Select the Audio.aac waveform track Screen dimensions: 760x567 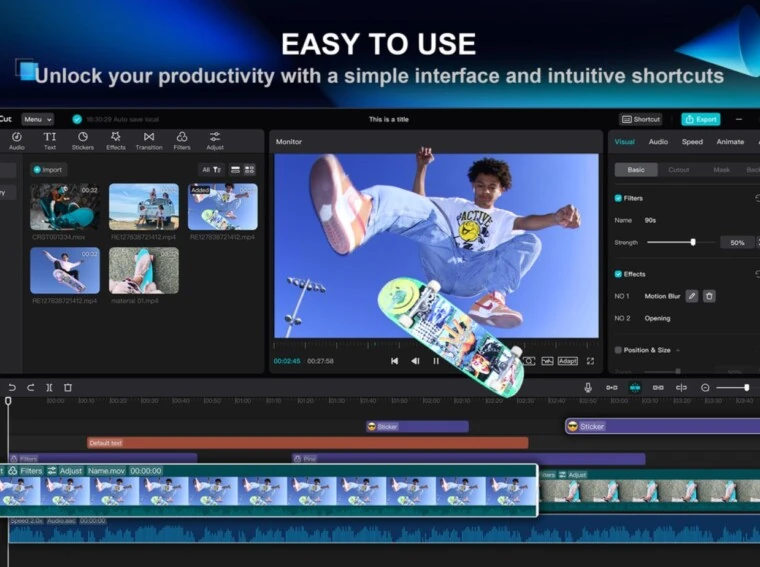pyautogui.click(x=384, y=530)
